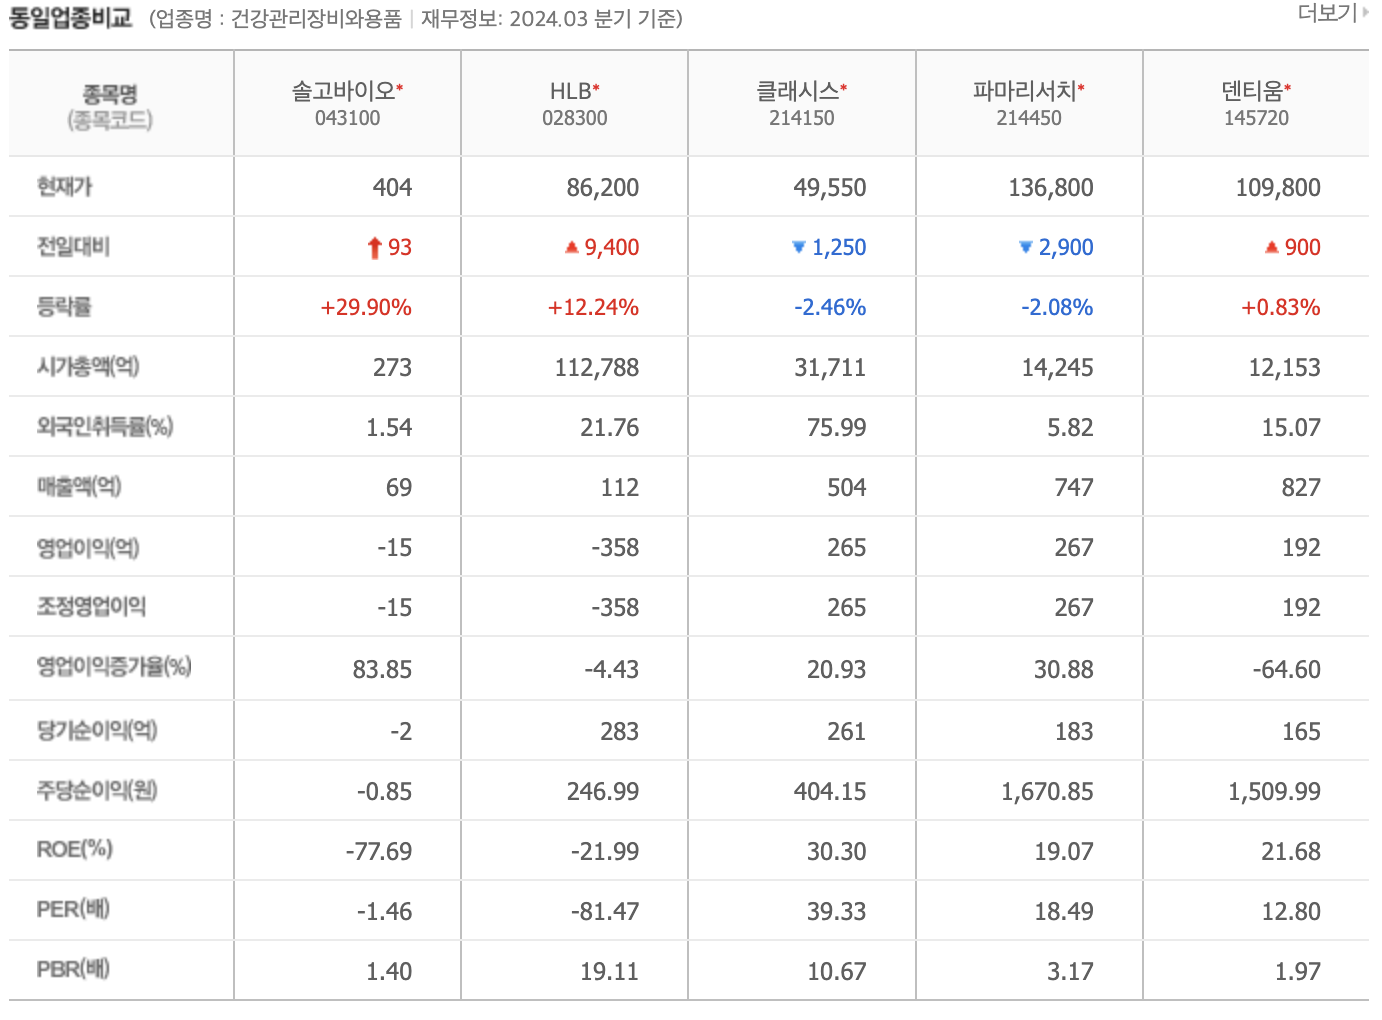
Task: Click the 영업이익(억) row label
Action: [x=88, y=547]
